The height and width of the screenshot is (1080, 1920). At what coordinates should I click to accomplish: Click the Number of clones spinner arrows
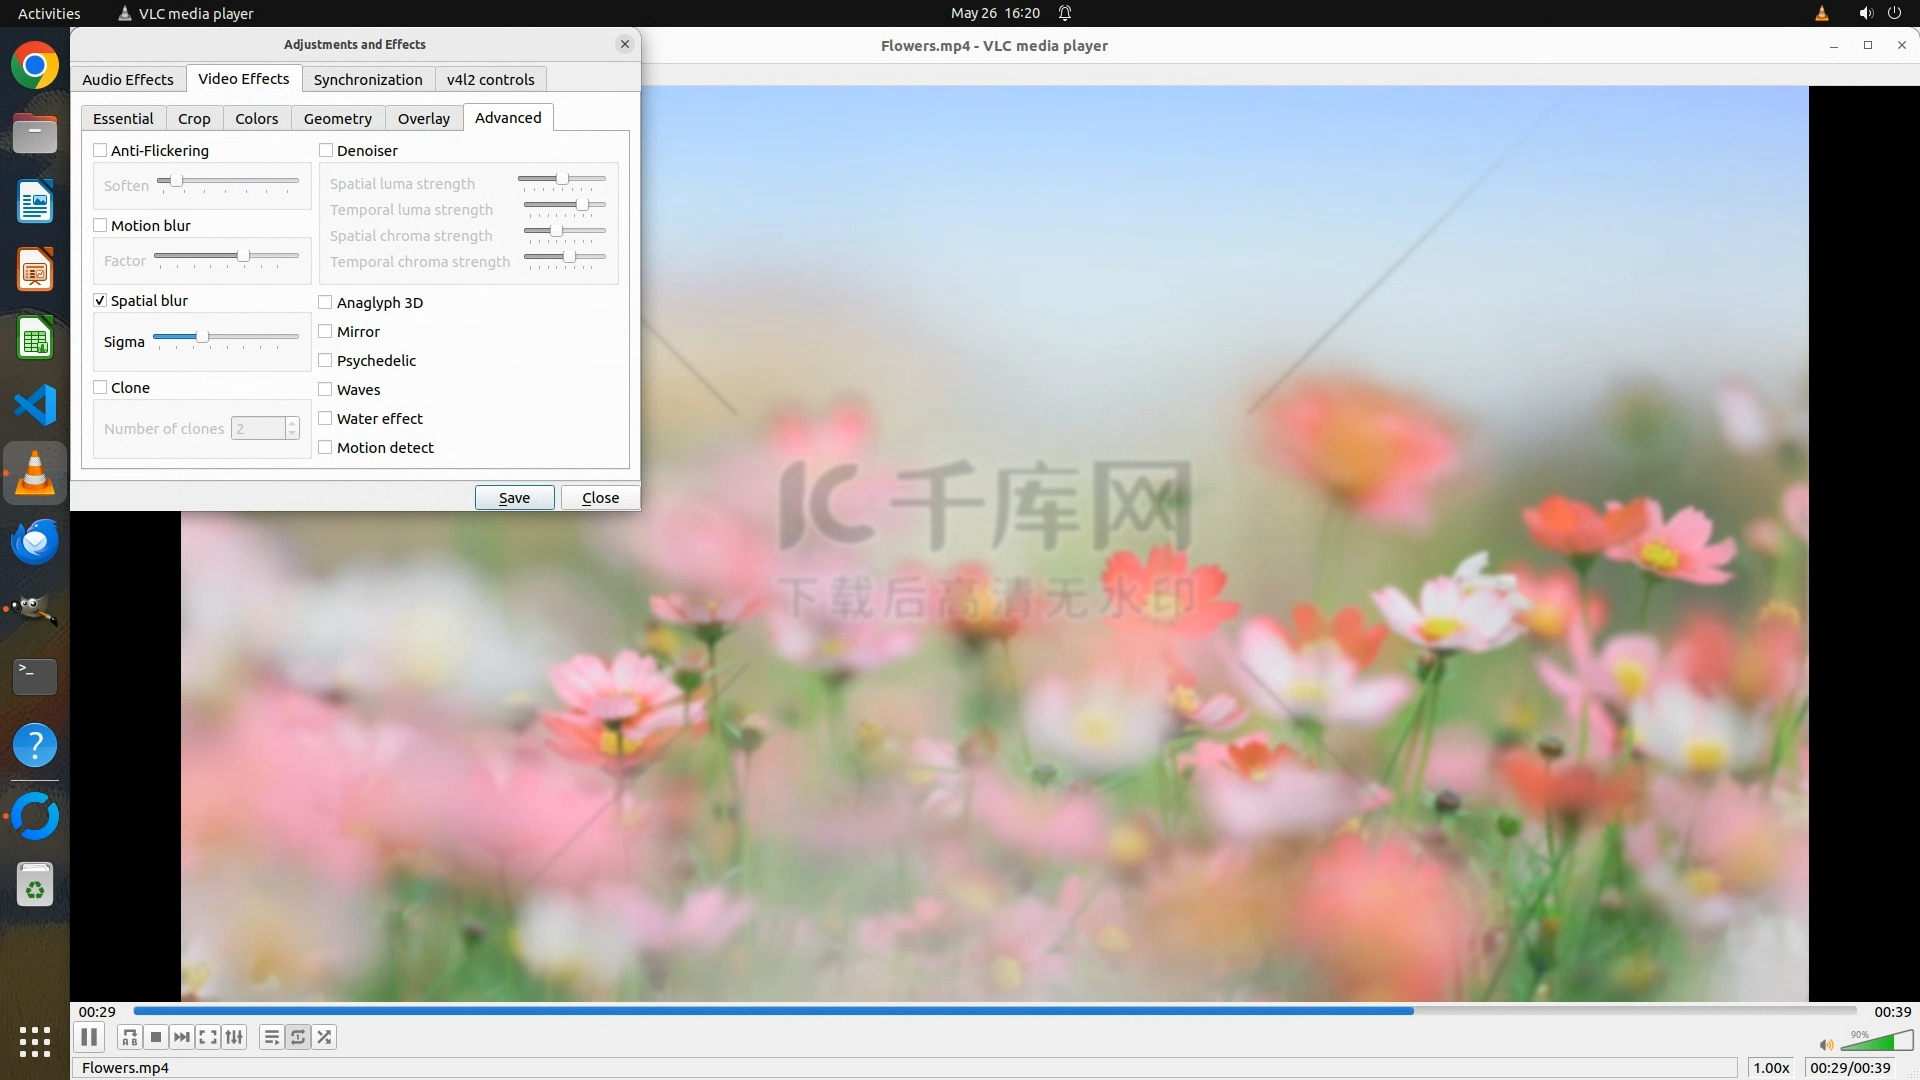coord(292,429)
